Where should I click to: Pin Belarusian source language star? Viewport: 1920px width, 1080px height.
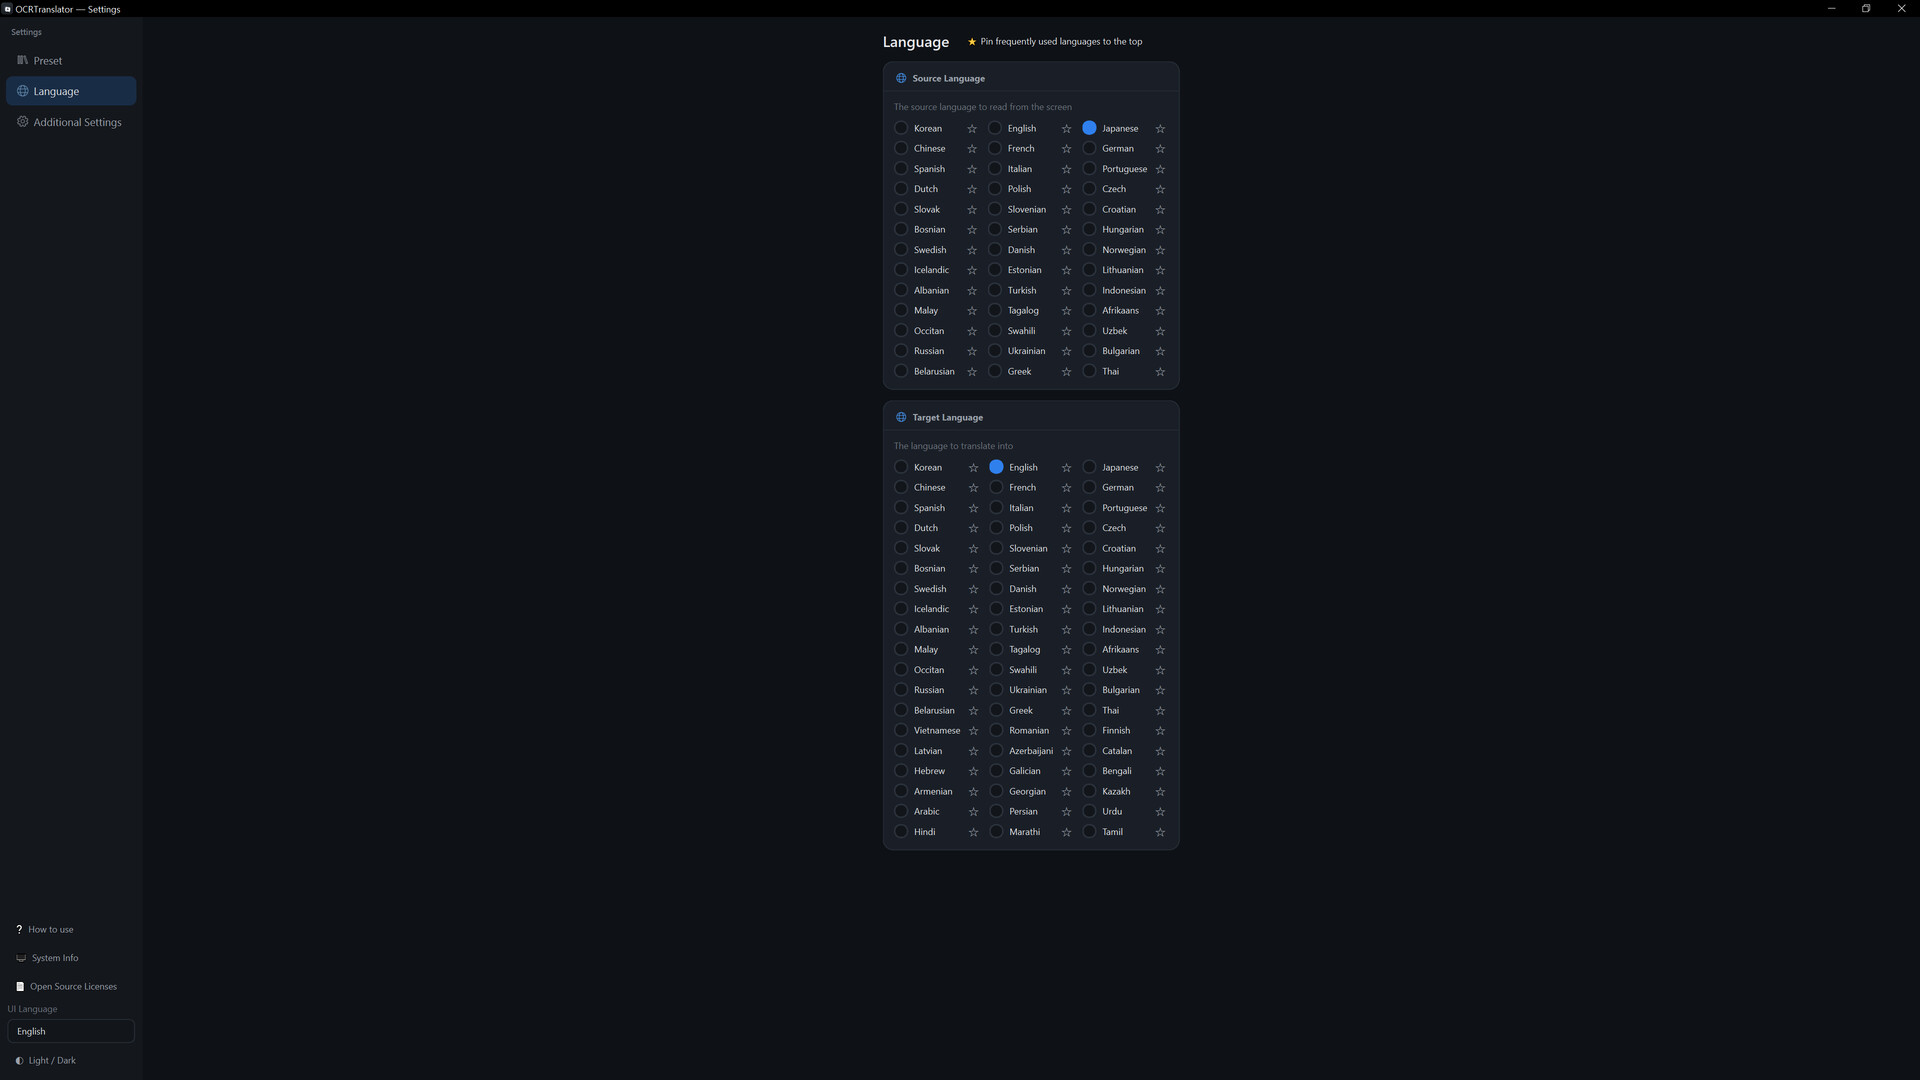(x=972, y=372)
